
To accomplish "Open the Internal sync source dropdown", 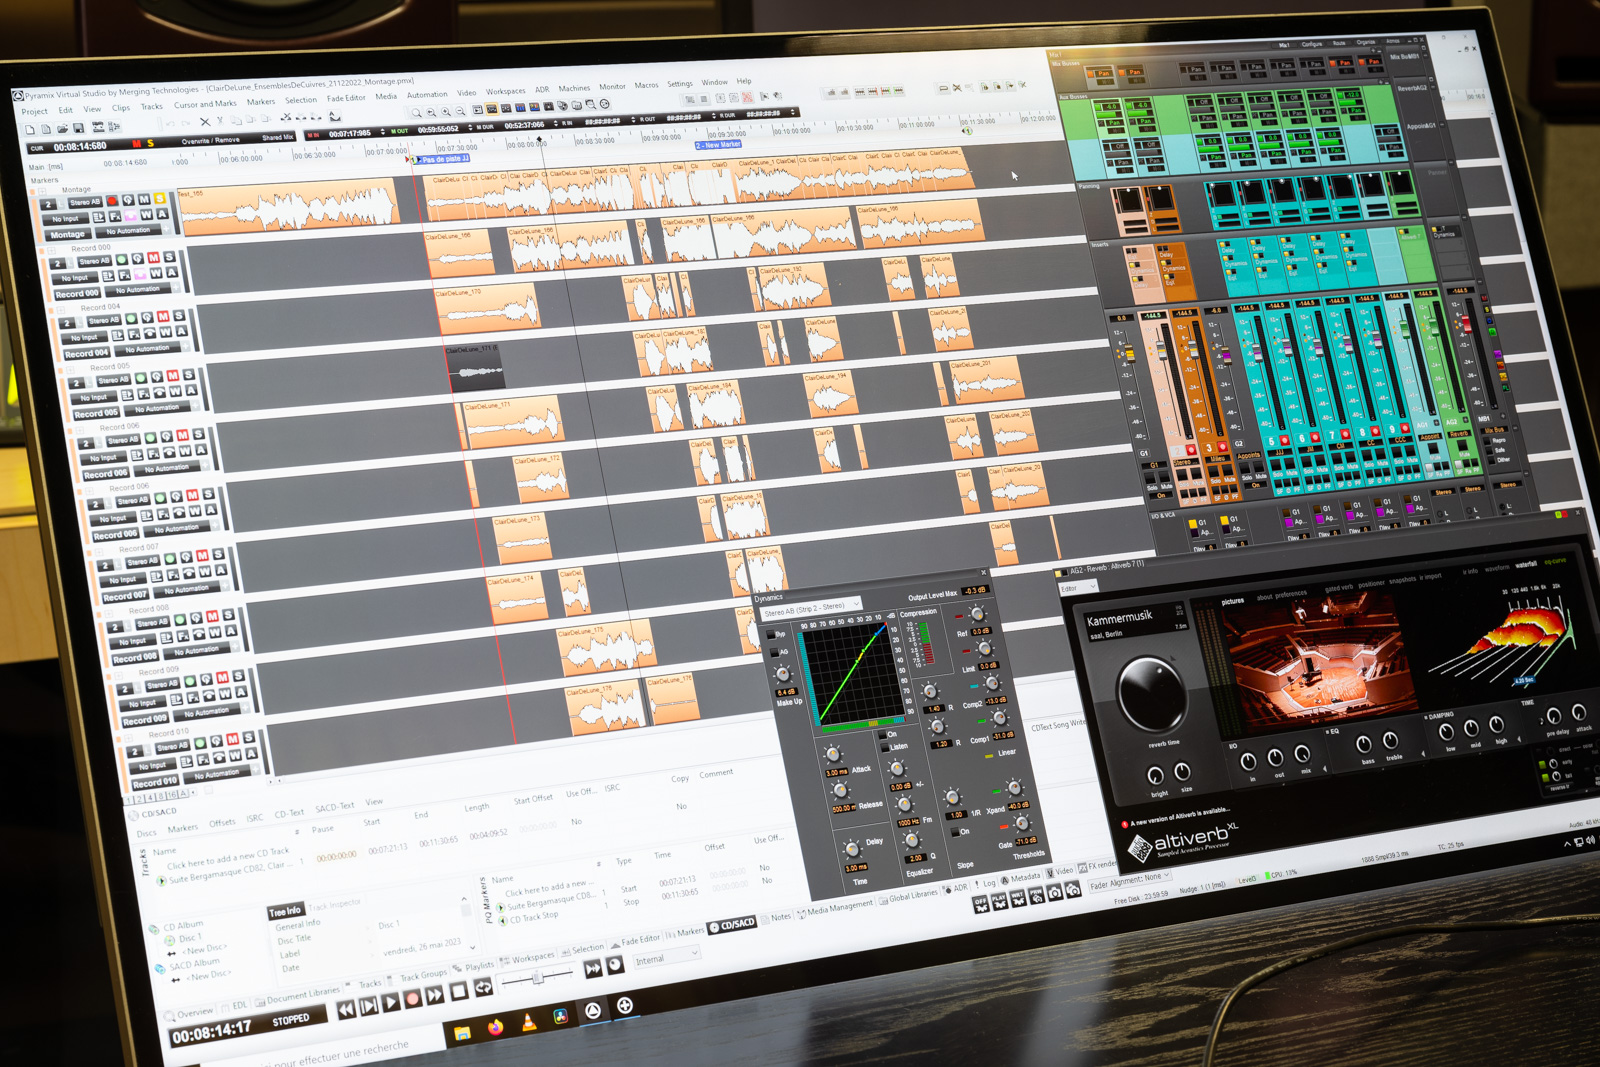I will click(x=665, y=958).
